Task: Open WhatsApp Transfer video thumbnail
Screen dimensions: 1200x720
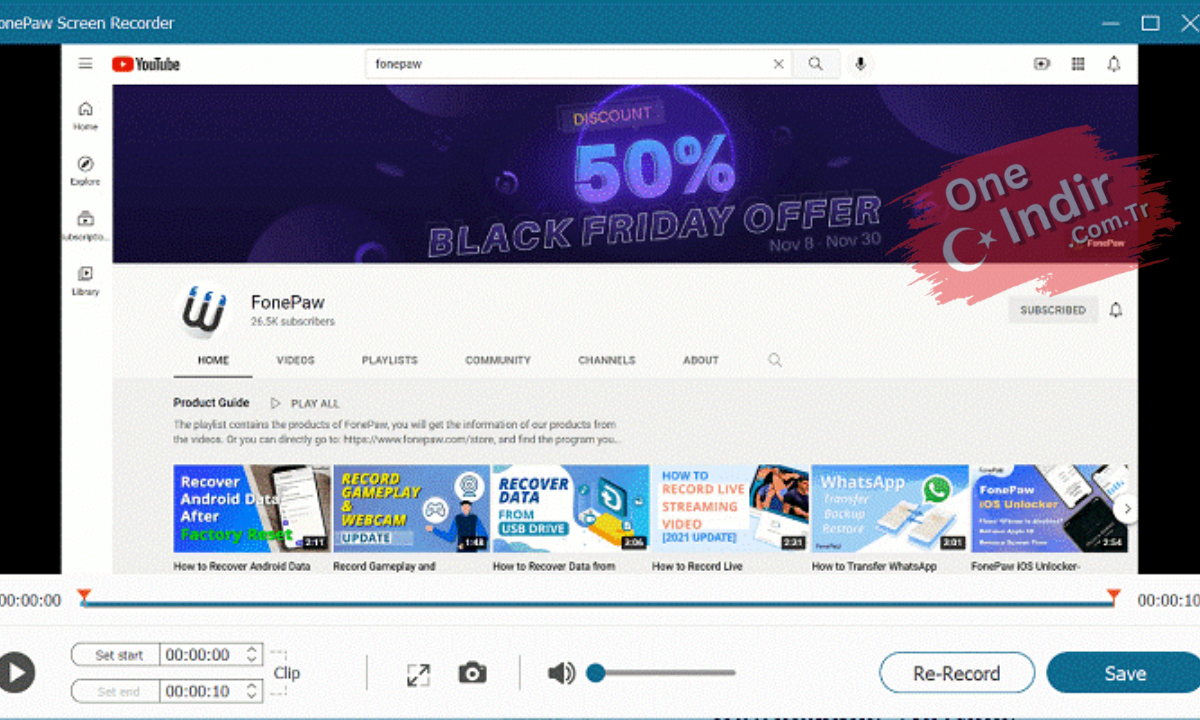Action: tap(890, 509)
